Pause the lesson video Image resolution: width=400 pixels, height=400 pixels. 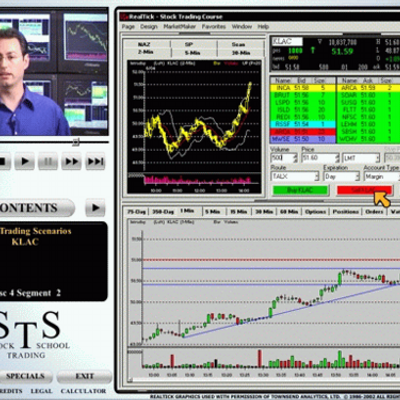coord(48,162)
